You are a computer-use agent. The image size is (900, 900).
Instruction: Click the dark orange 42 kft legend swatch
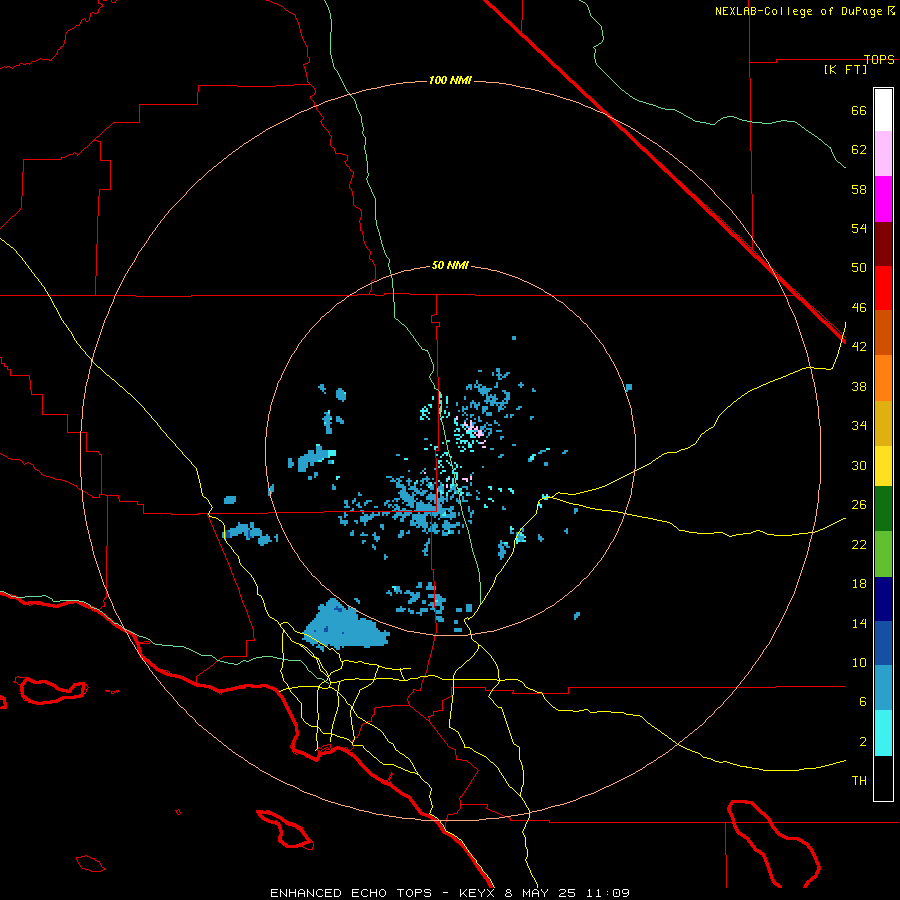(x=883, y=332)
